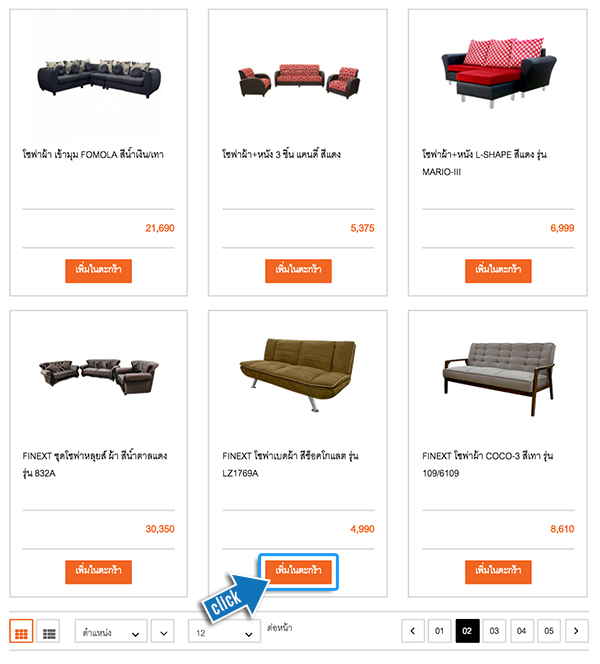The height and width of the screenshot is (664, 600).
Task: Add LZ1769A sofa bed to cart
Action: pyautogui.click(x=298, y=572)
